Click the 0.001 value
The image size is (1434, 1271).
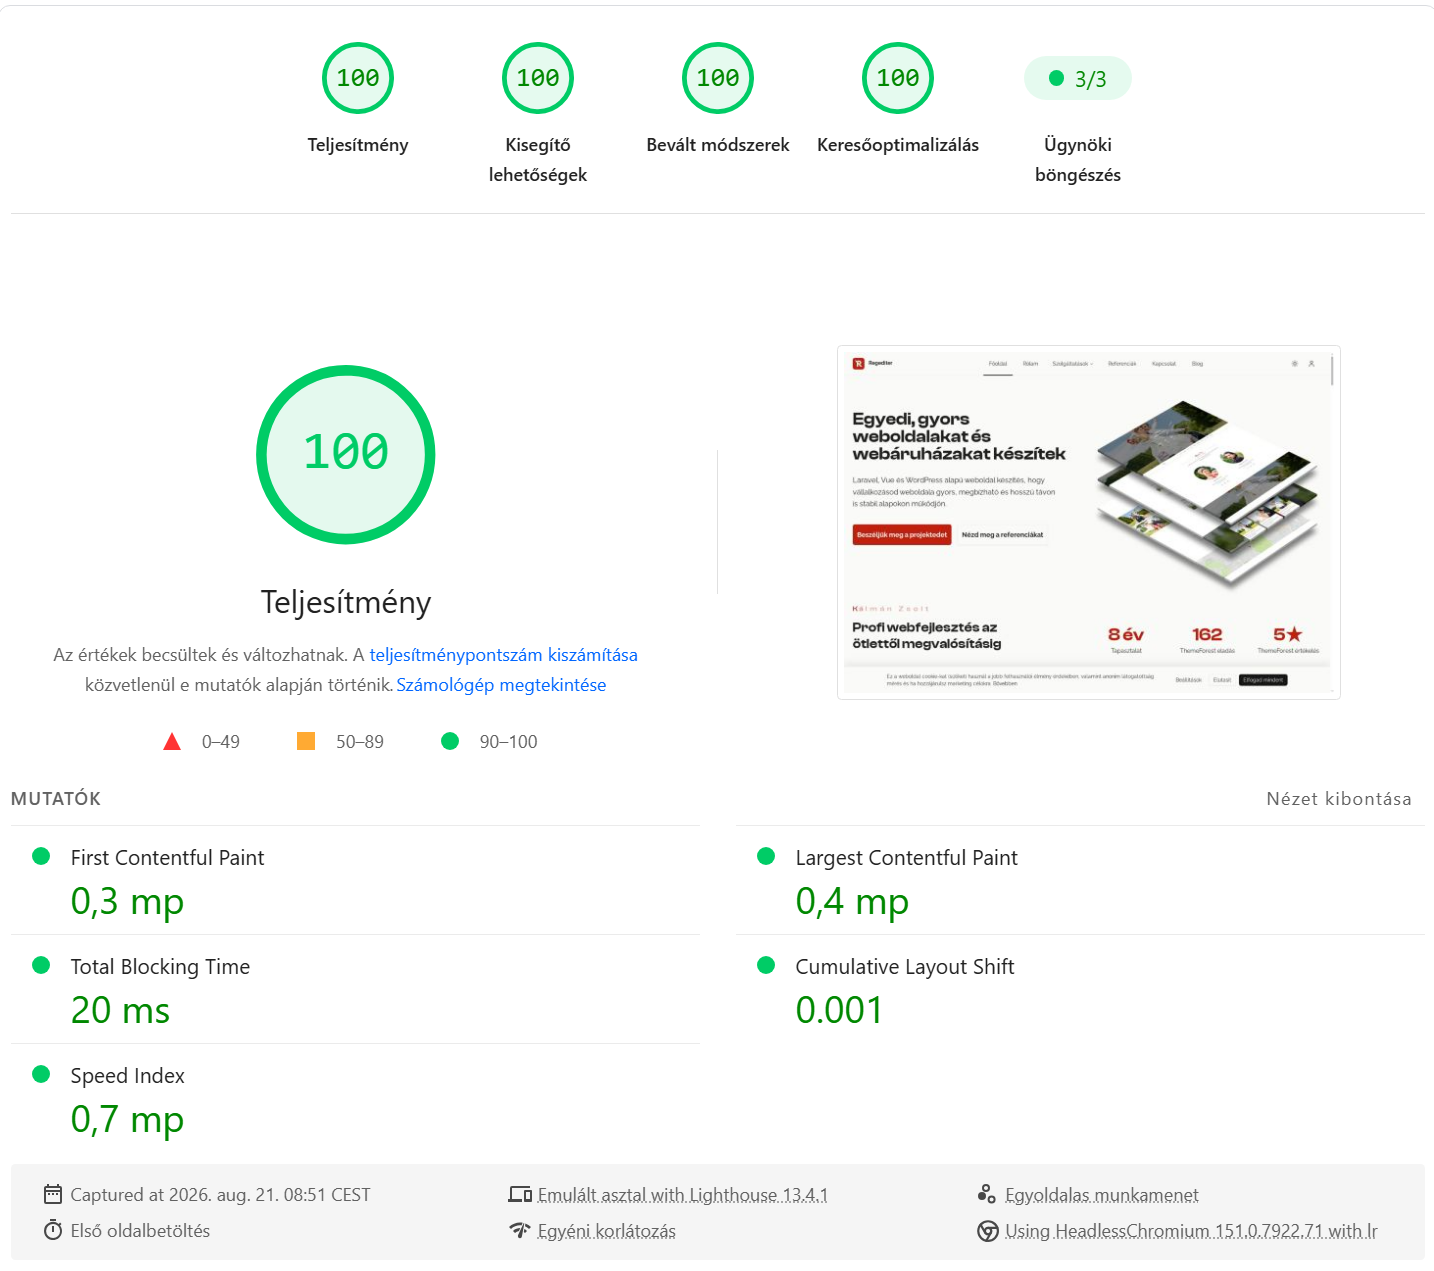[839, 1010]
